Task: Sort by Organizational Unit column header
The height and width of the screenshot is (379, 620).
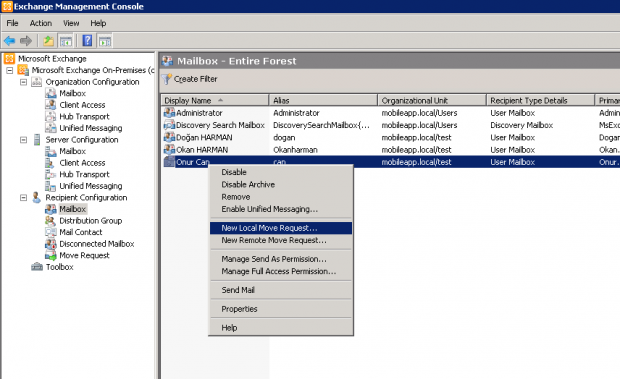Action: coord(432,100)
